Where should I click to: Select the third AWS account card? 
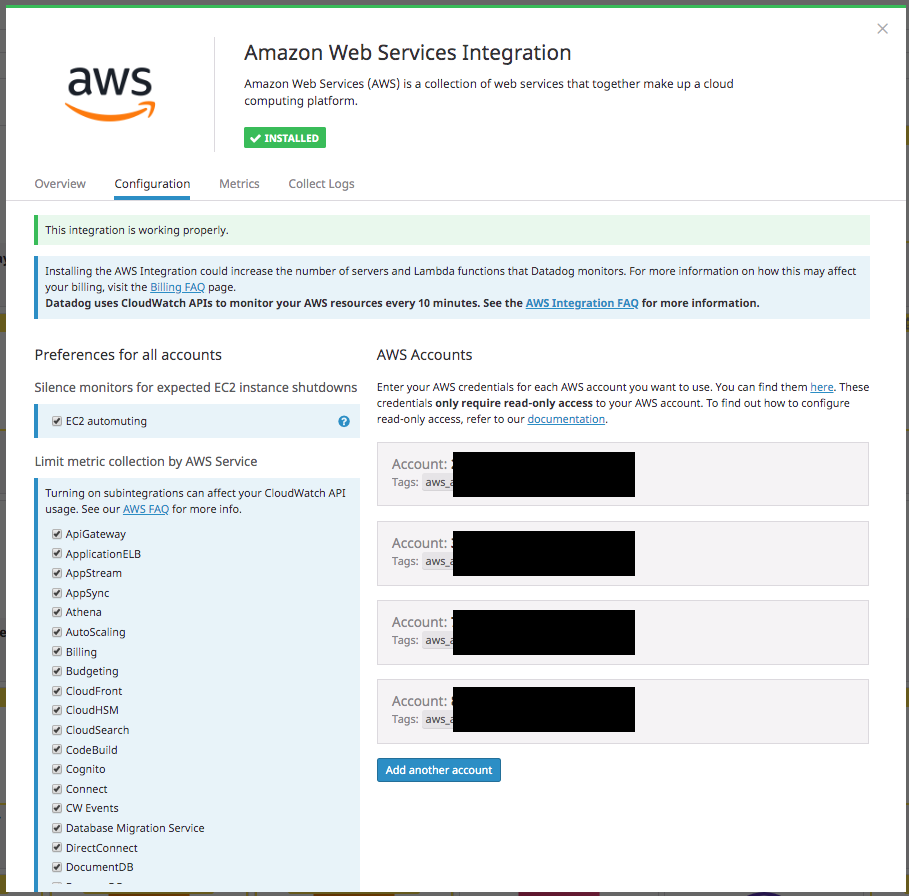pos(623,632)
